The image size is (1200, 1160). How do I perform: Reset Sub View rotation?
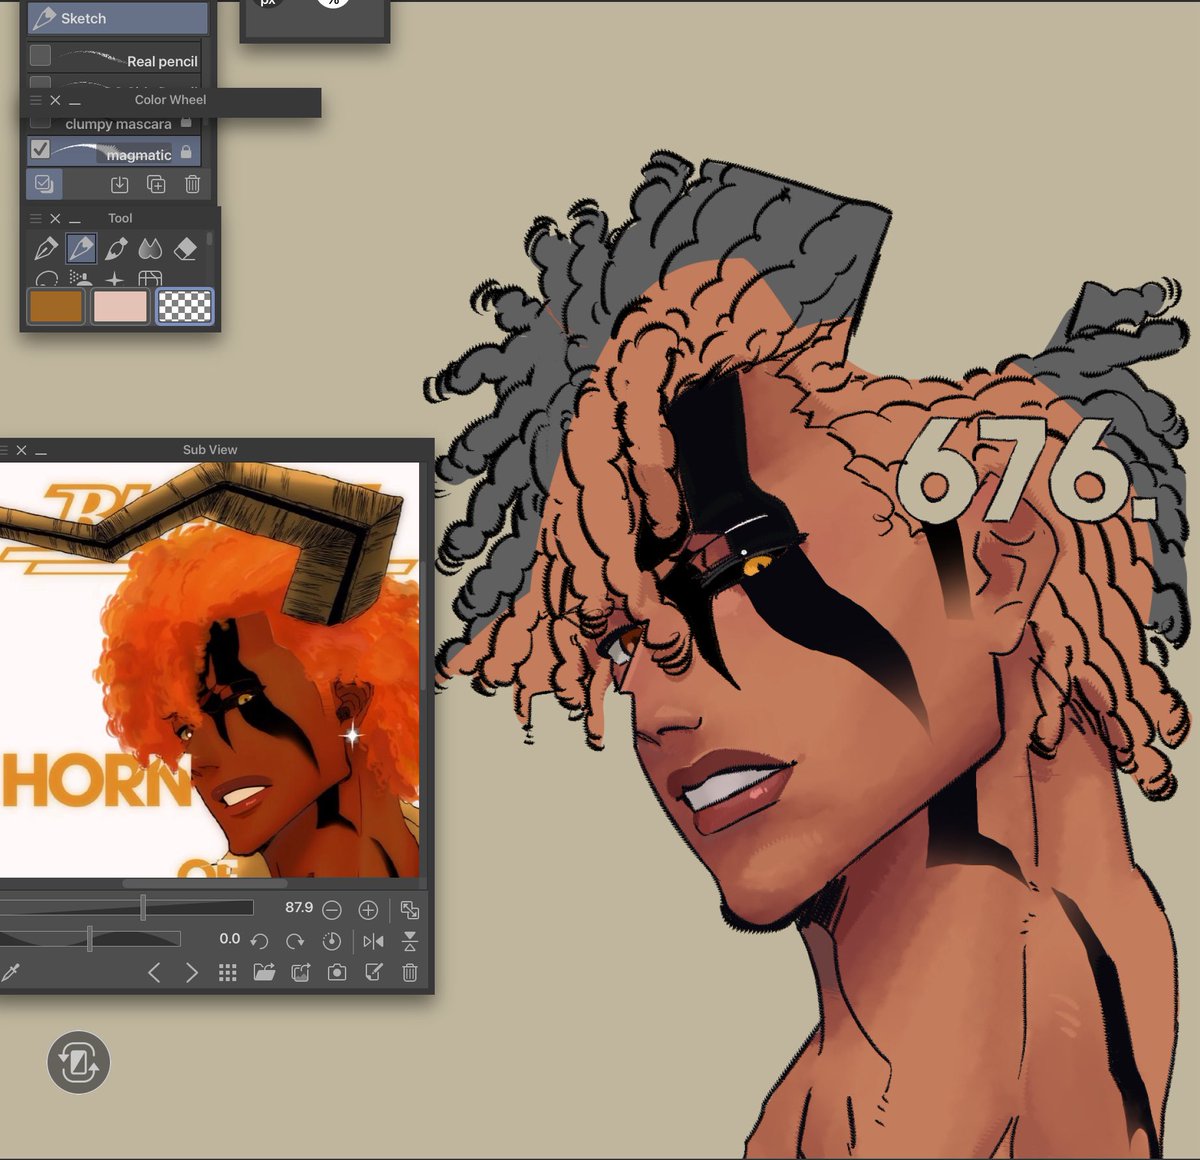coord(332,941)
